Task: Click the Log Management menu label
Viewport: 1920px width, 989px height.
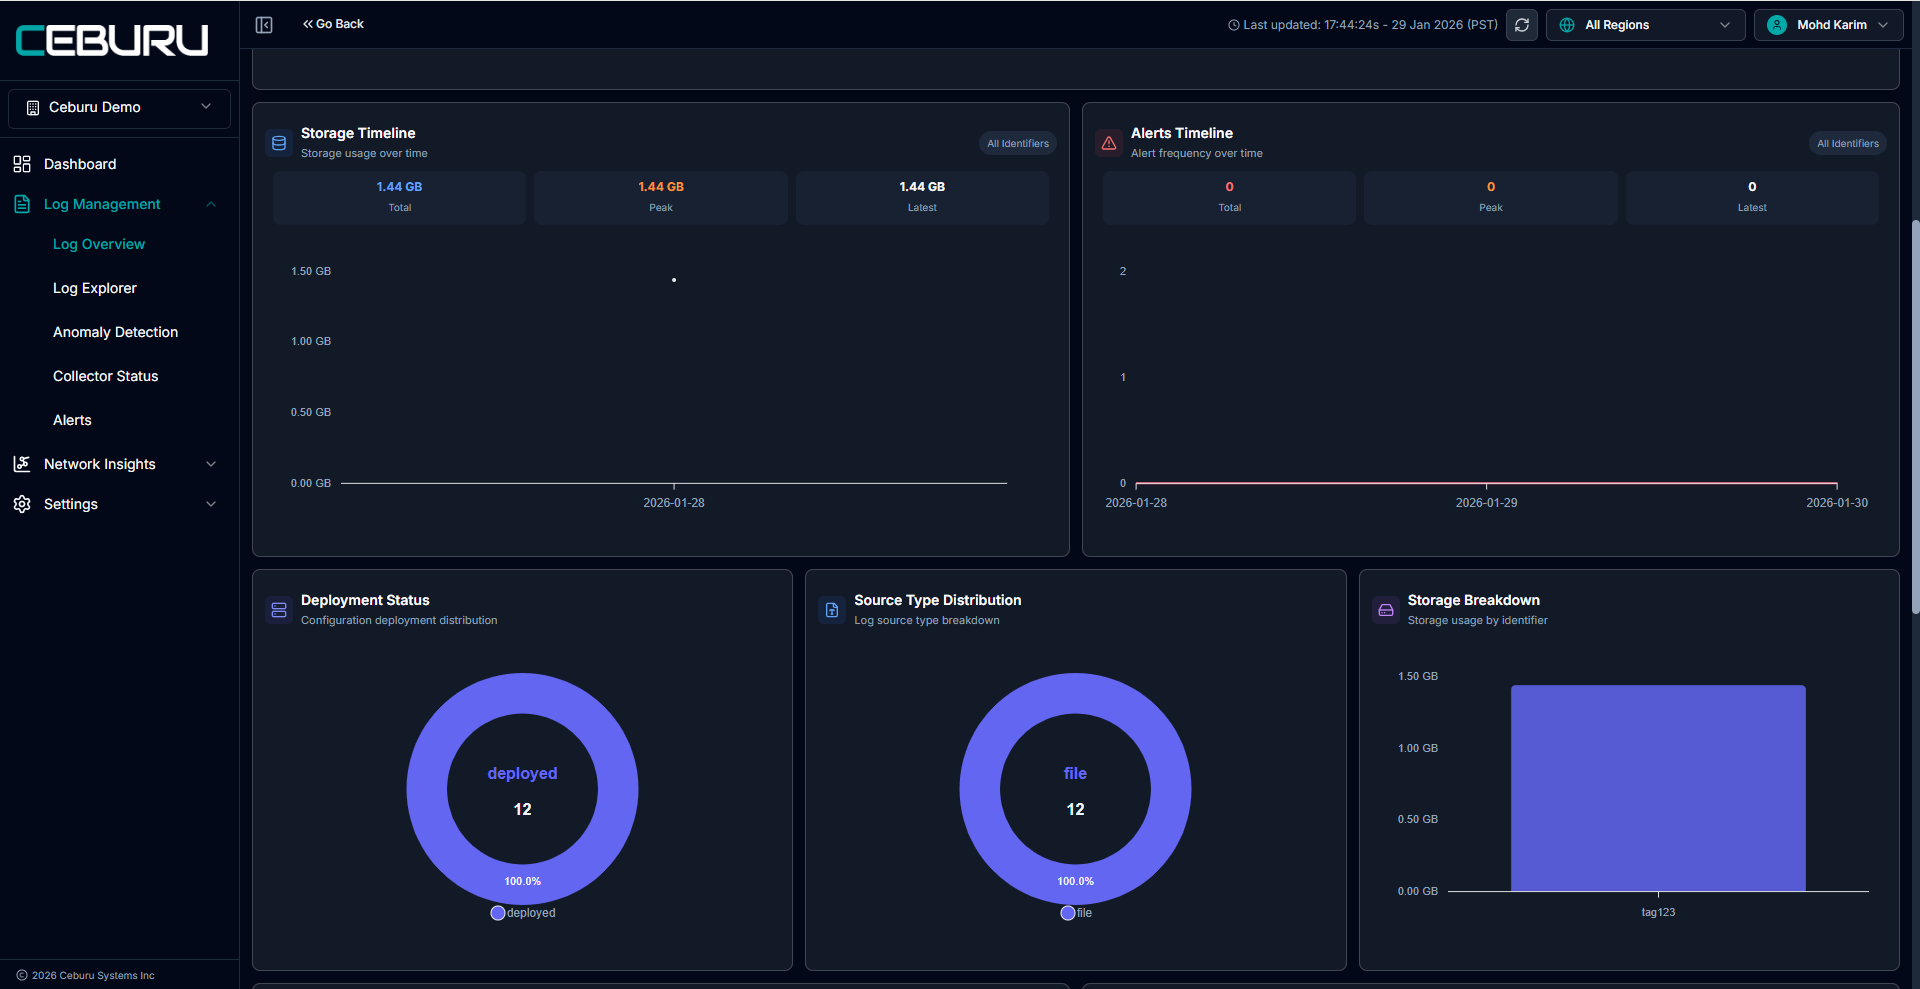Action: click(x=102, y=204)
